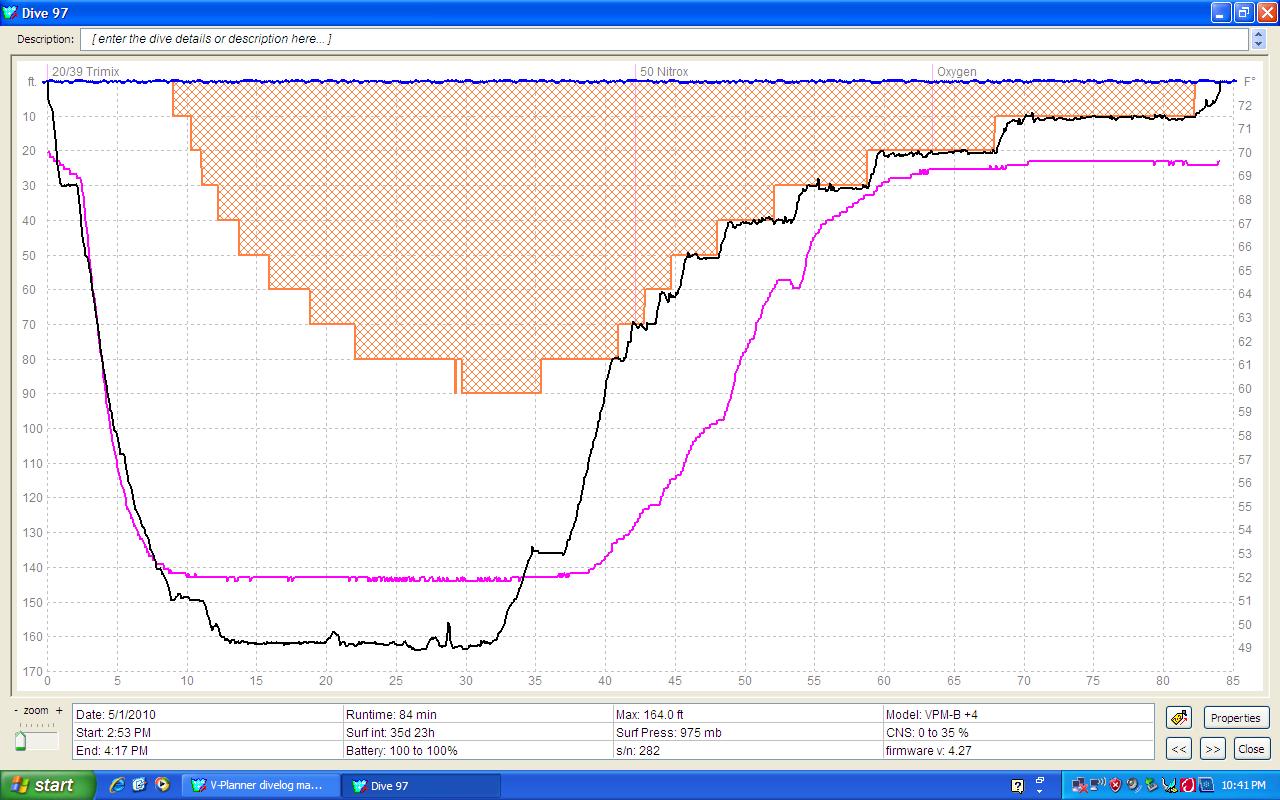Click the red circular tray icon
1280x800 pixels.
click(1188, 785)
